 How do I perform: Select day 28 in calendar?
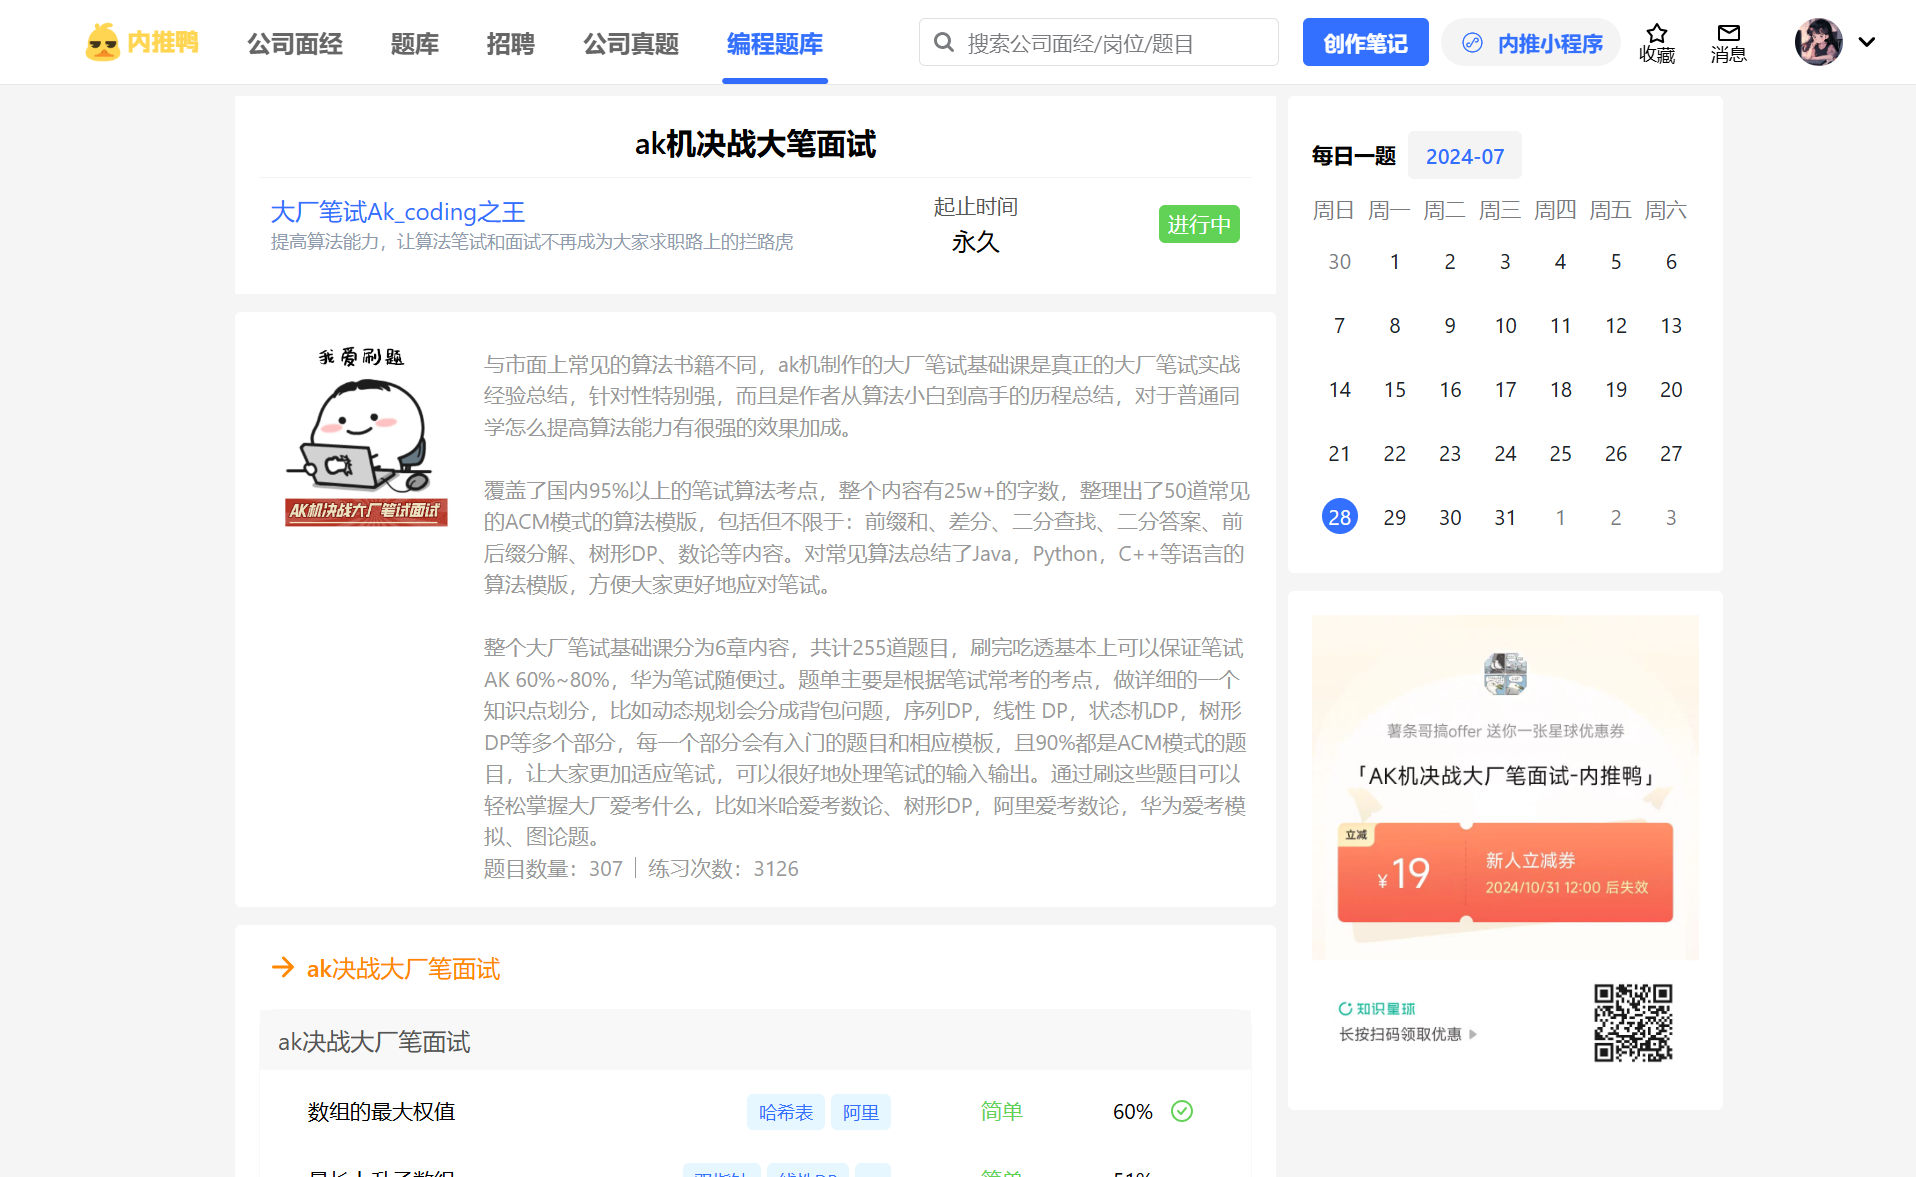1339,517
